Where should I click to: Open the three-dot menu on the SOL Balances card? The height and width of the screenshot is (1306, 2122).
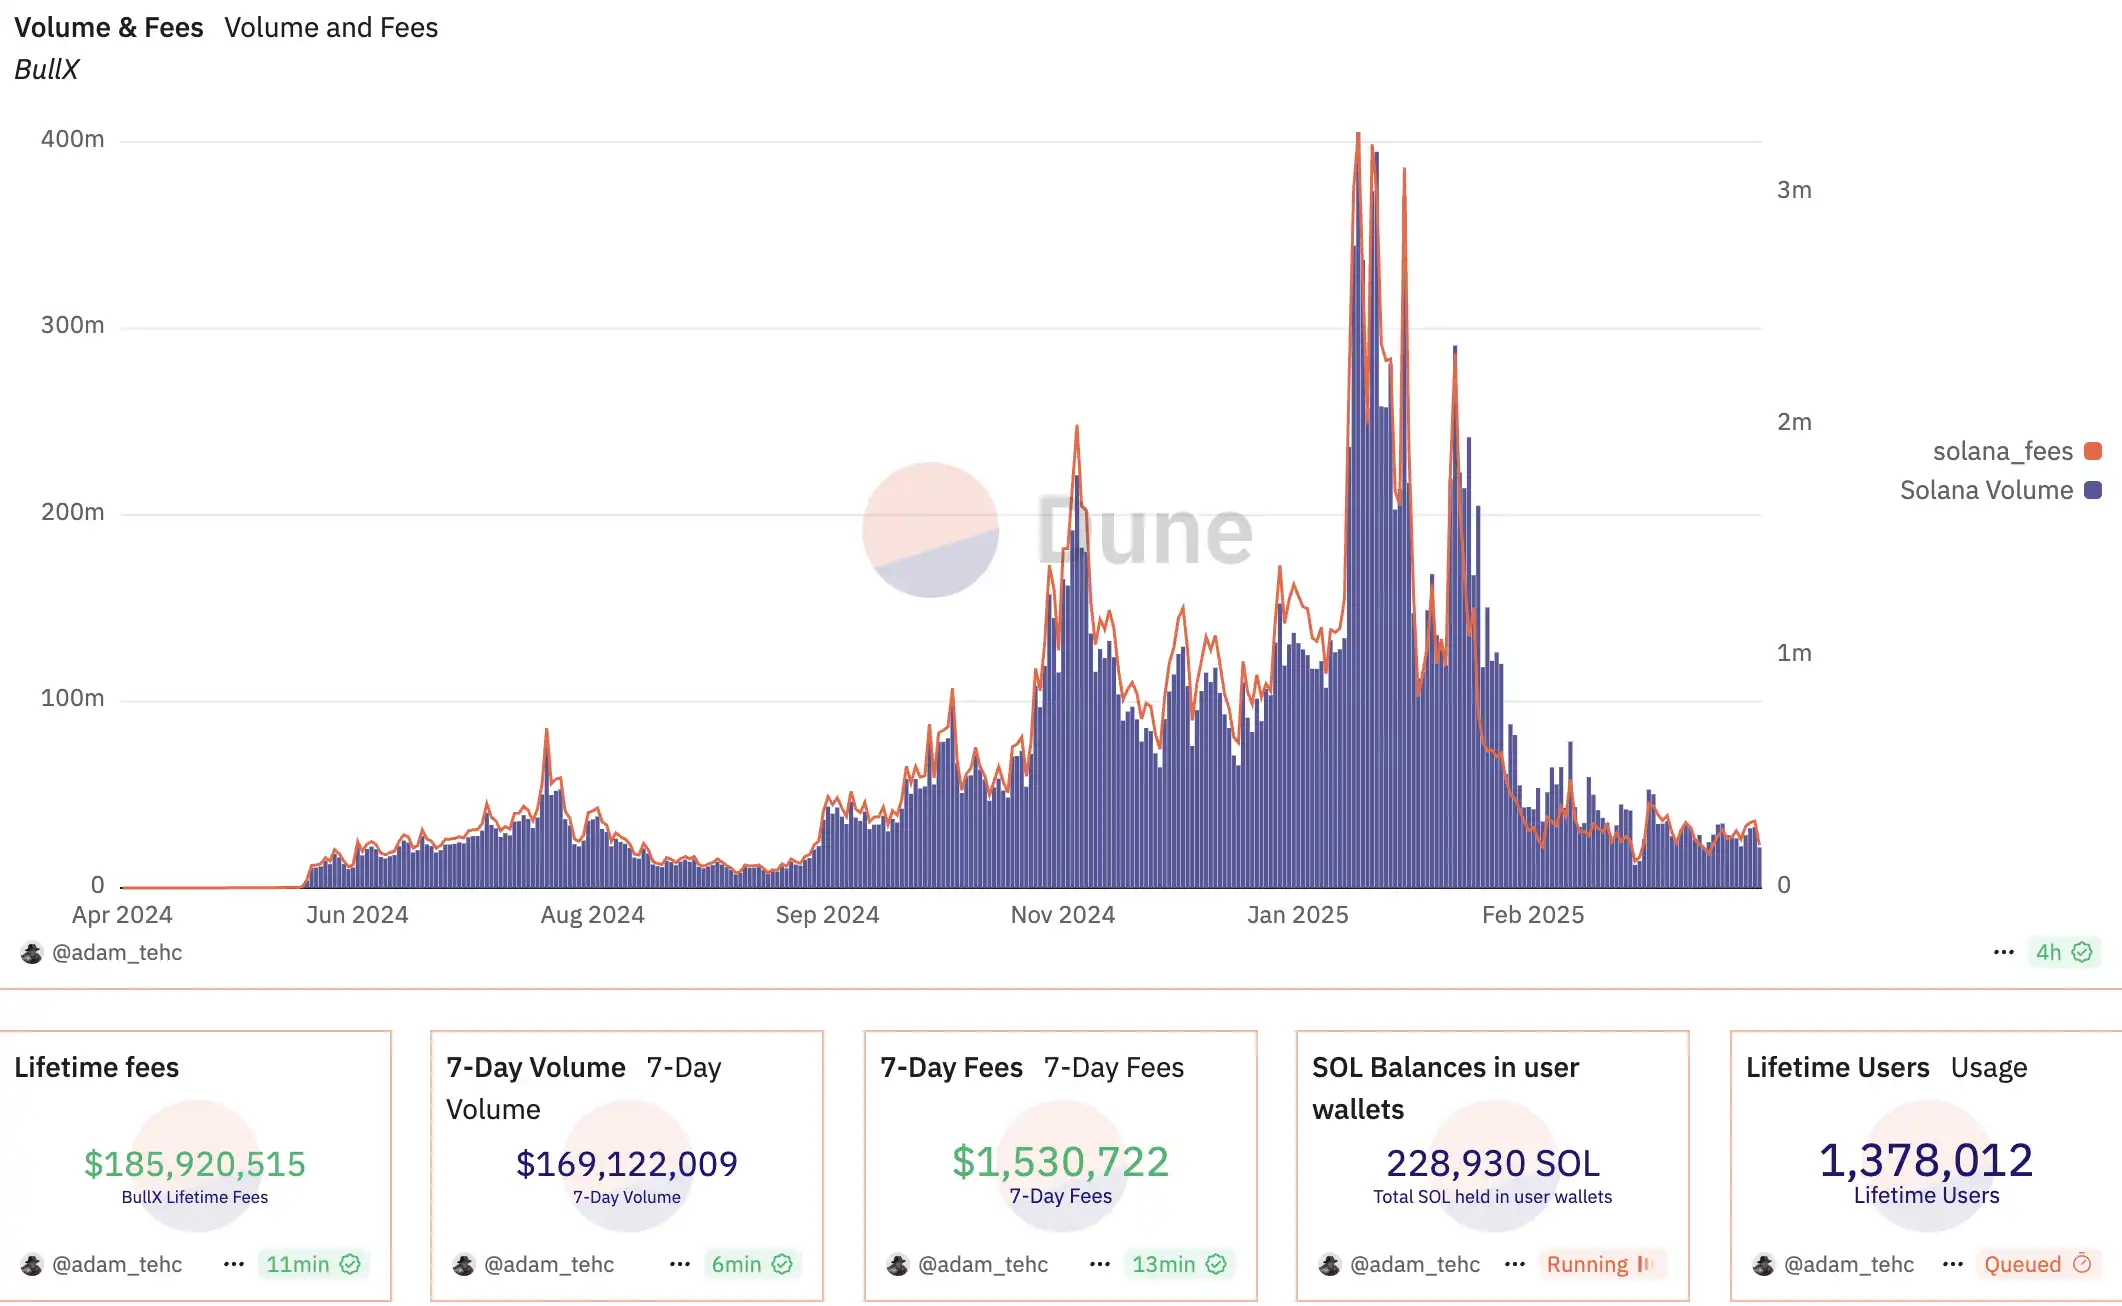(x=1515, y=1264)
